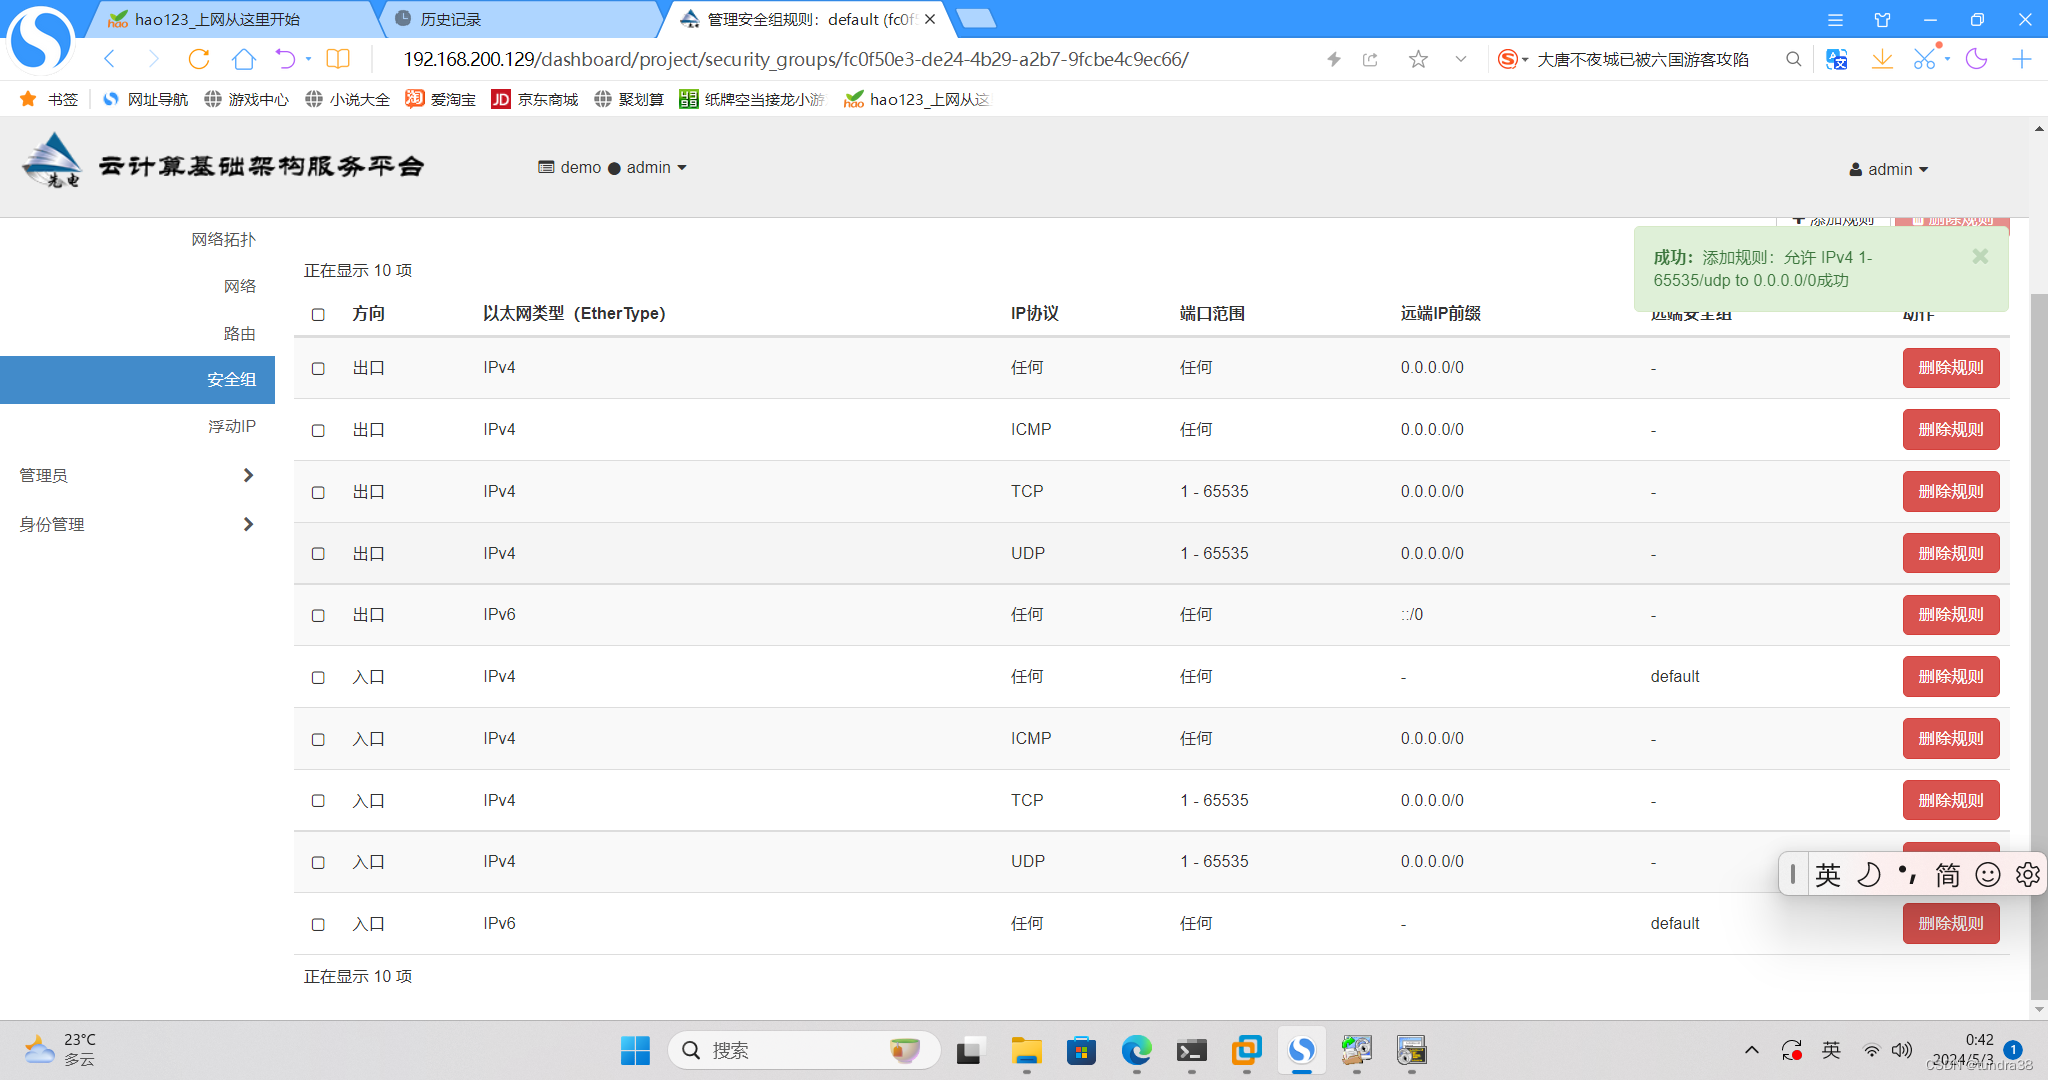Check the ingress IPv4 default group rule
The width and height of the screenshot is (2048, 1080).
point(318,677)
